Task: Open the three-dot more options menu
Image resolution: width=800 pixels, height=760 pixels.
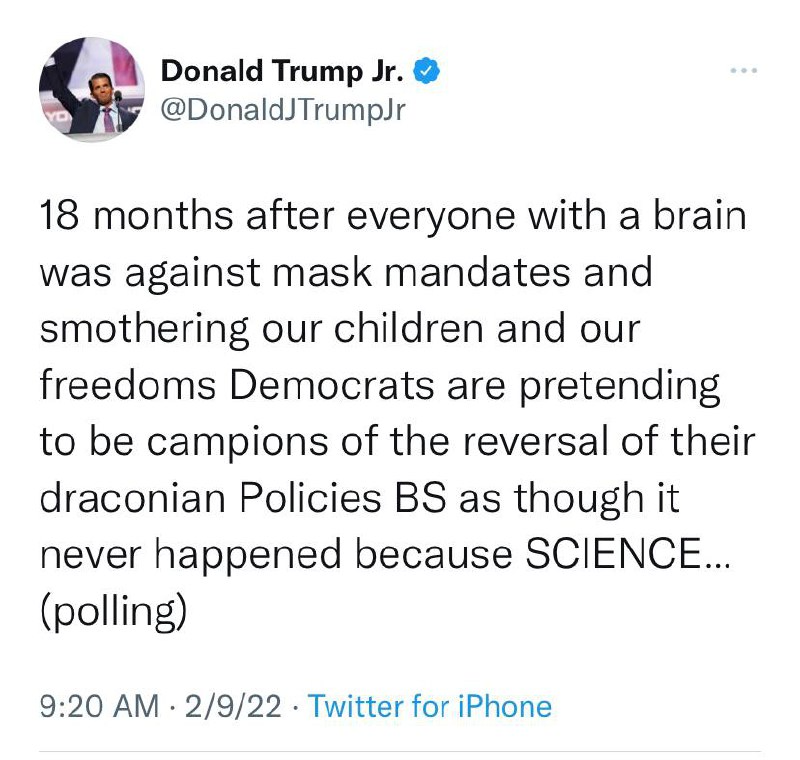Action: (743, 70)
